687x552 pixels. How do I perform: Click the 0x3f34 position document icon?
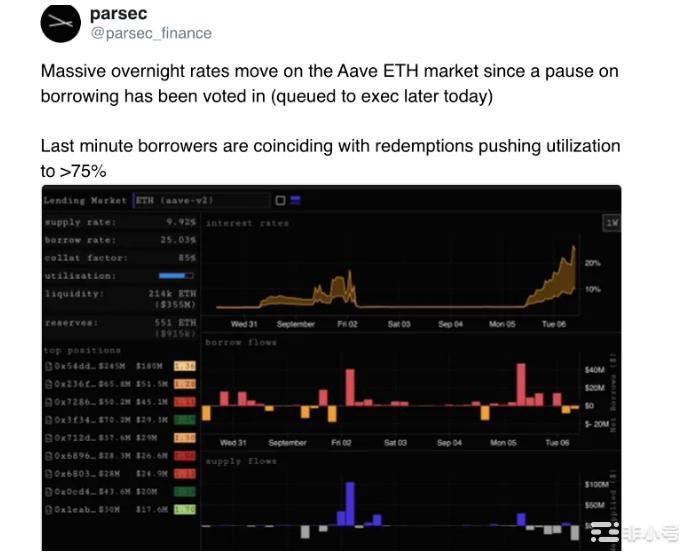point(47,420)
